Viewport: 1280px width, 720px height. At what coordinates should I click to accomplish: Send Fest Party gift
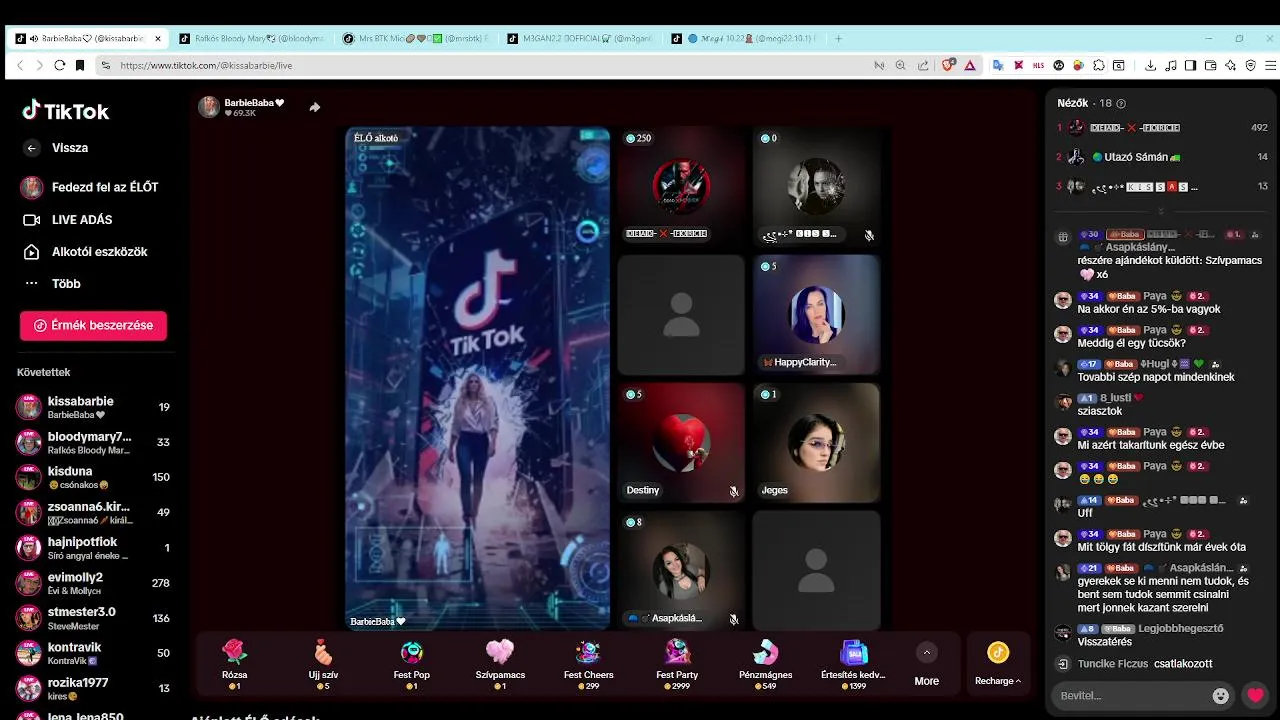(x=677, y=663)
